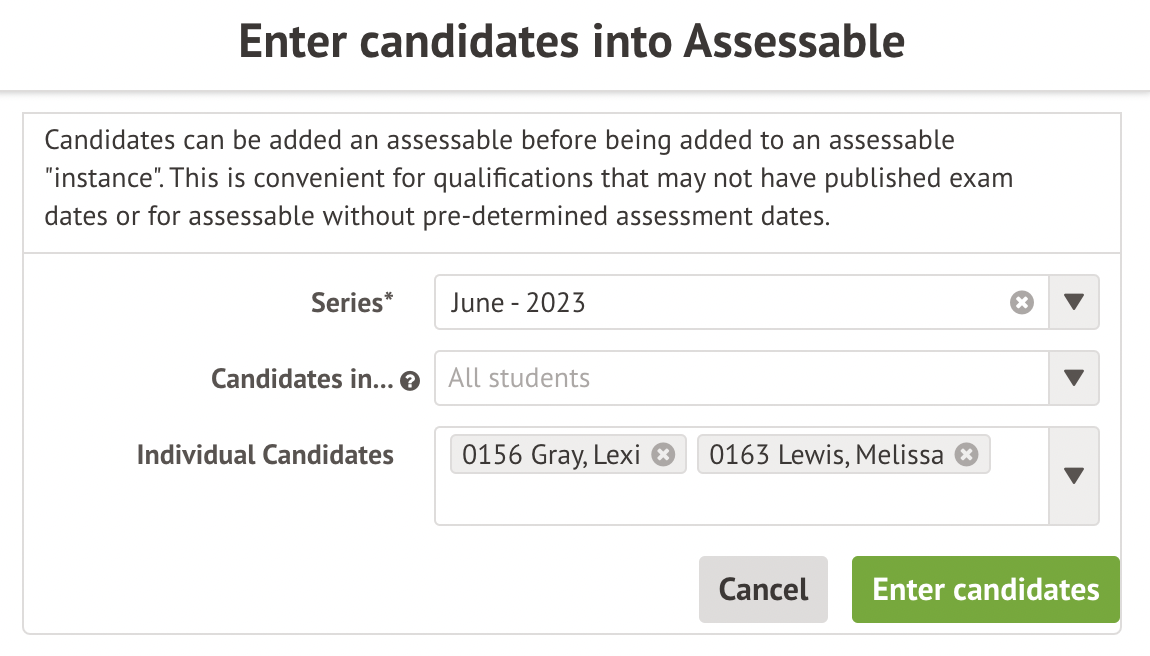Click the Individual Candidates label
Viewport: 1150px width, 656px height.
click(265, 455)
